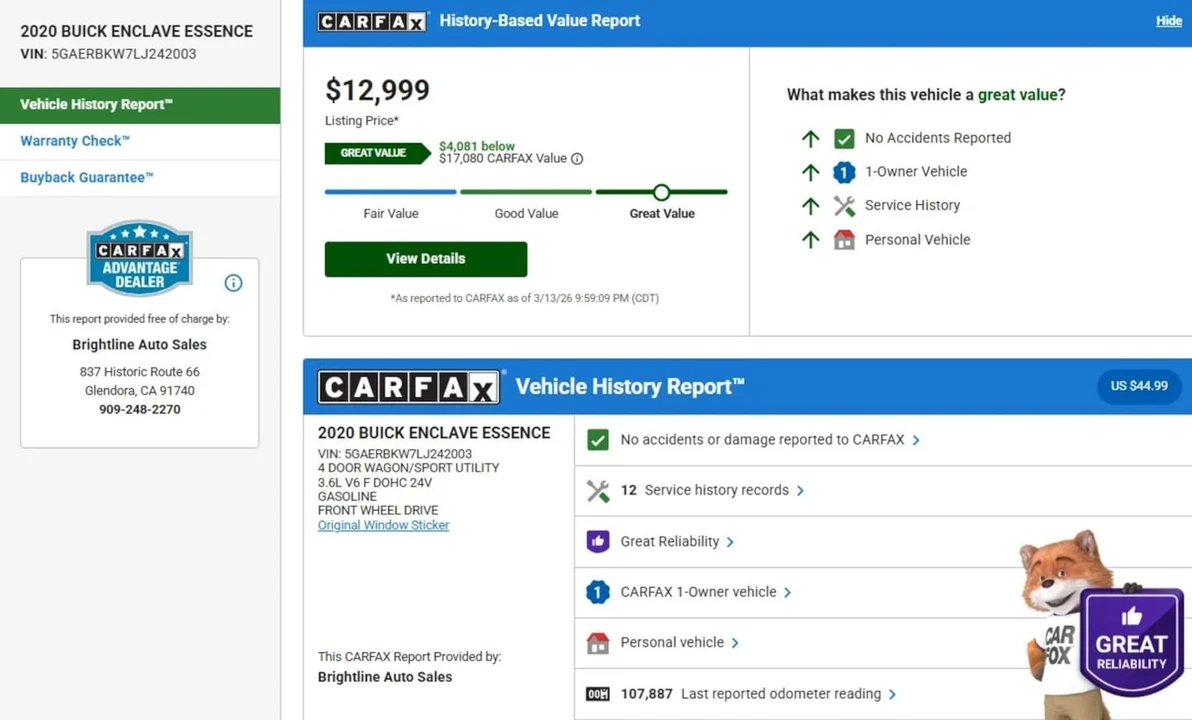Image resolution: width=1192 pixels, height=720 pixels.
Task: Click the View Details button
Action: coord(426,259)
